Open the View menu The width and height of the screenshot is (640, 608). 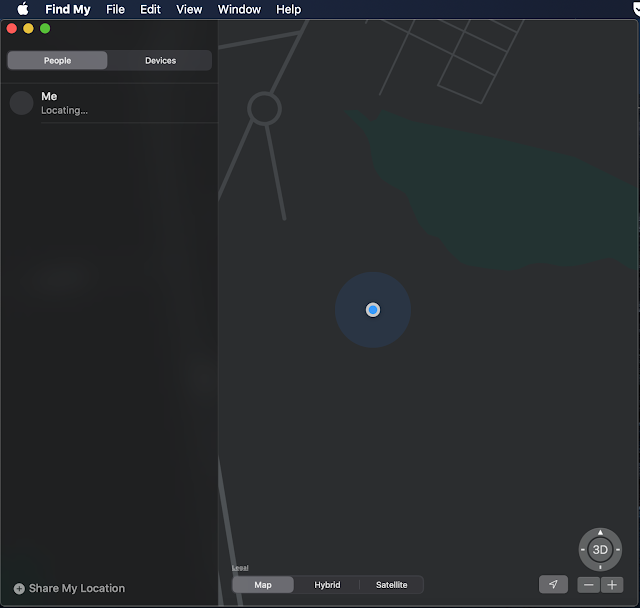pos(189,9)
